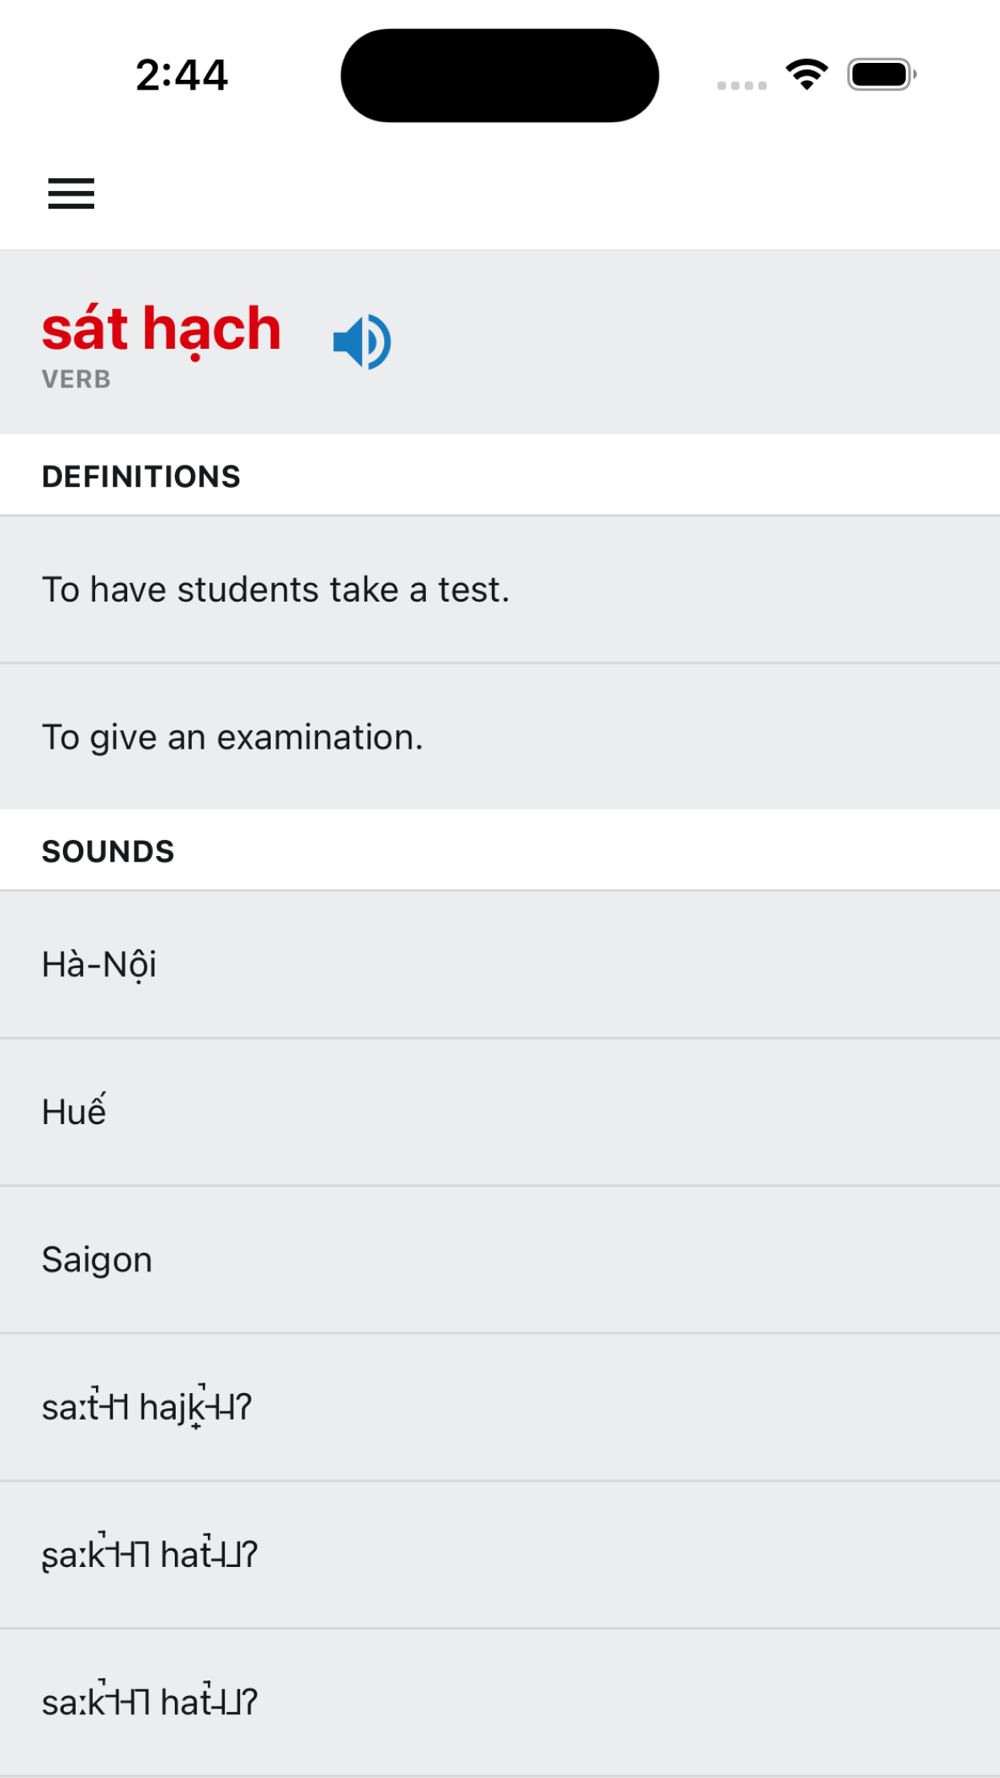Screen dimensions: 1000x1778
Task: Tap empty navigation bar beside menu icon
Action: (550, 193)
